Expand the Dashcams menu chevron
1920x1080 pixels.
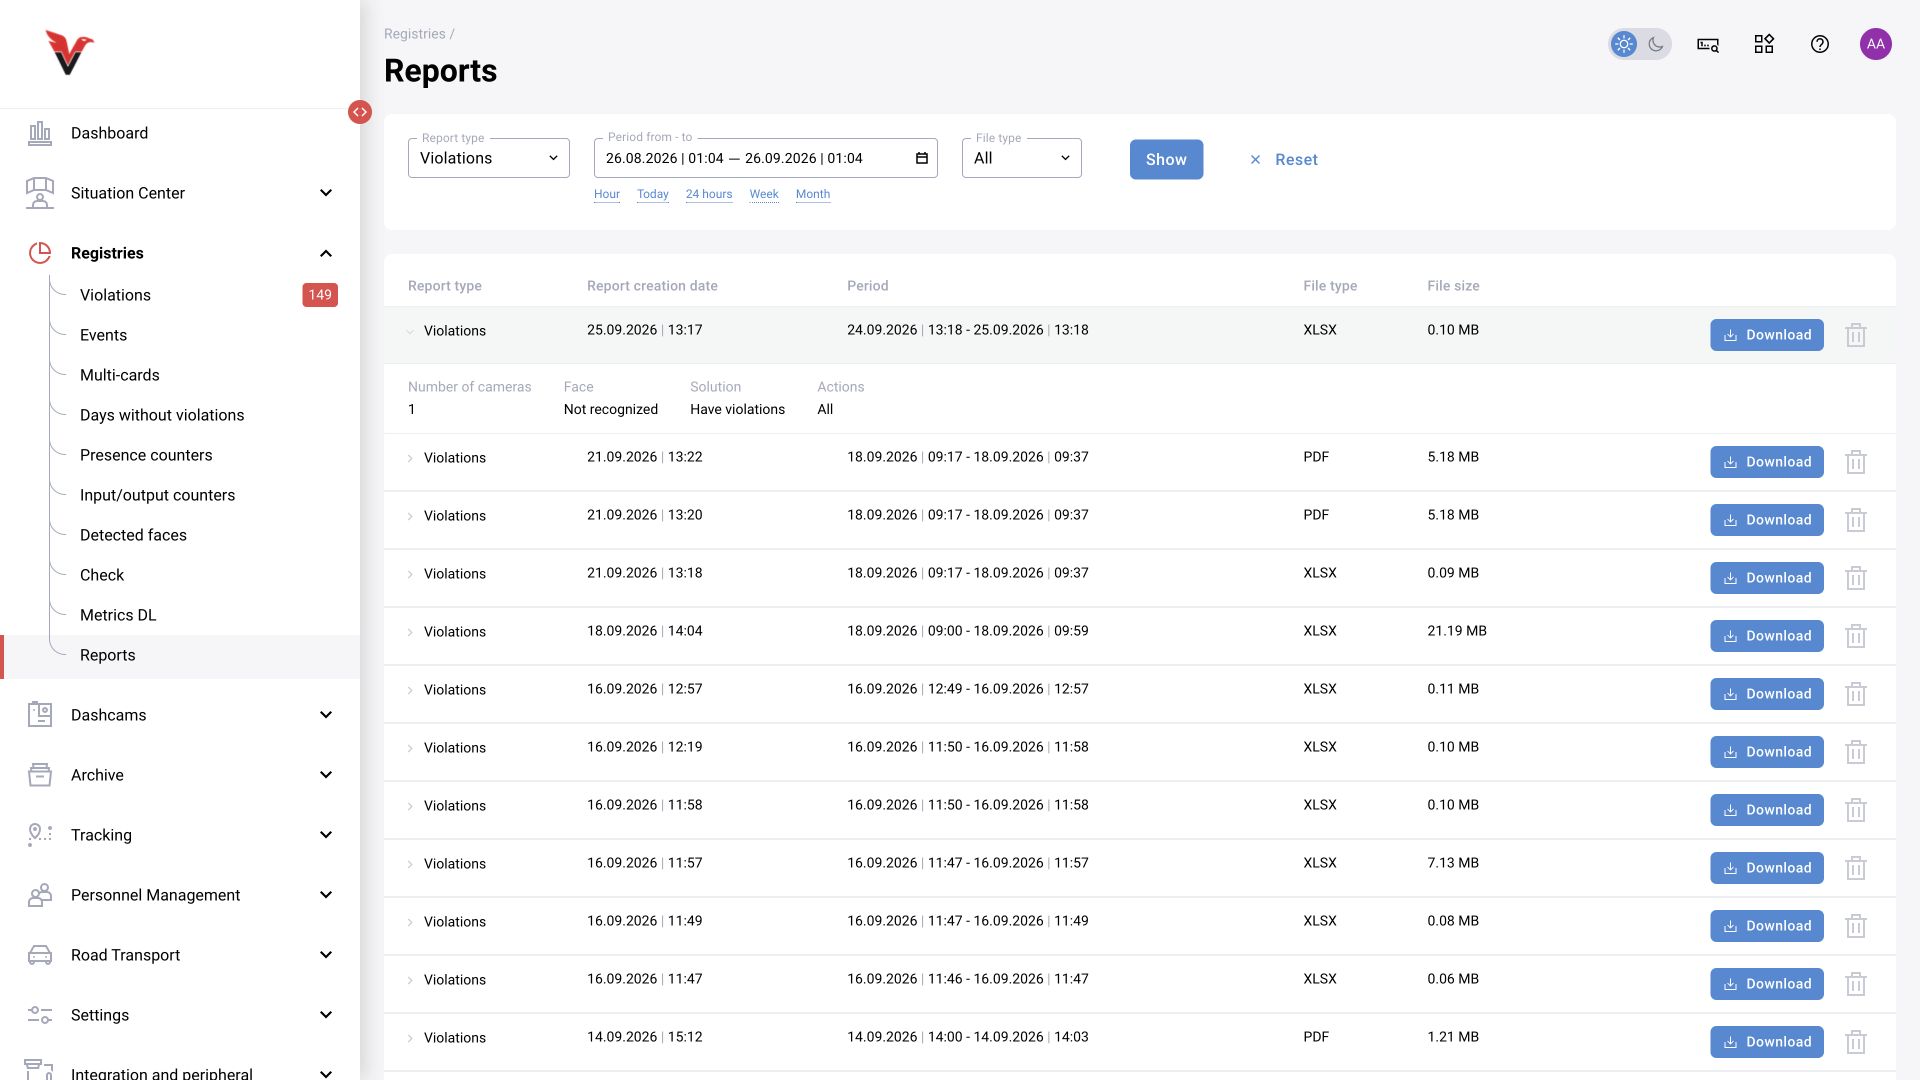(326, 714)
